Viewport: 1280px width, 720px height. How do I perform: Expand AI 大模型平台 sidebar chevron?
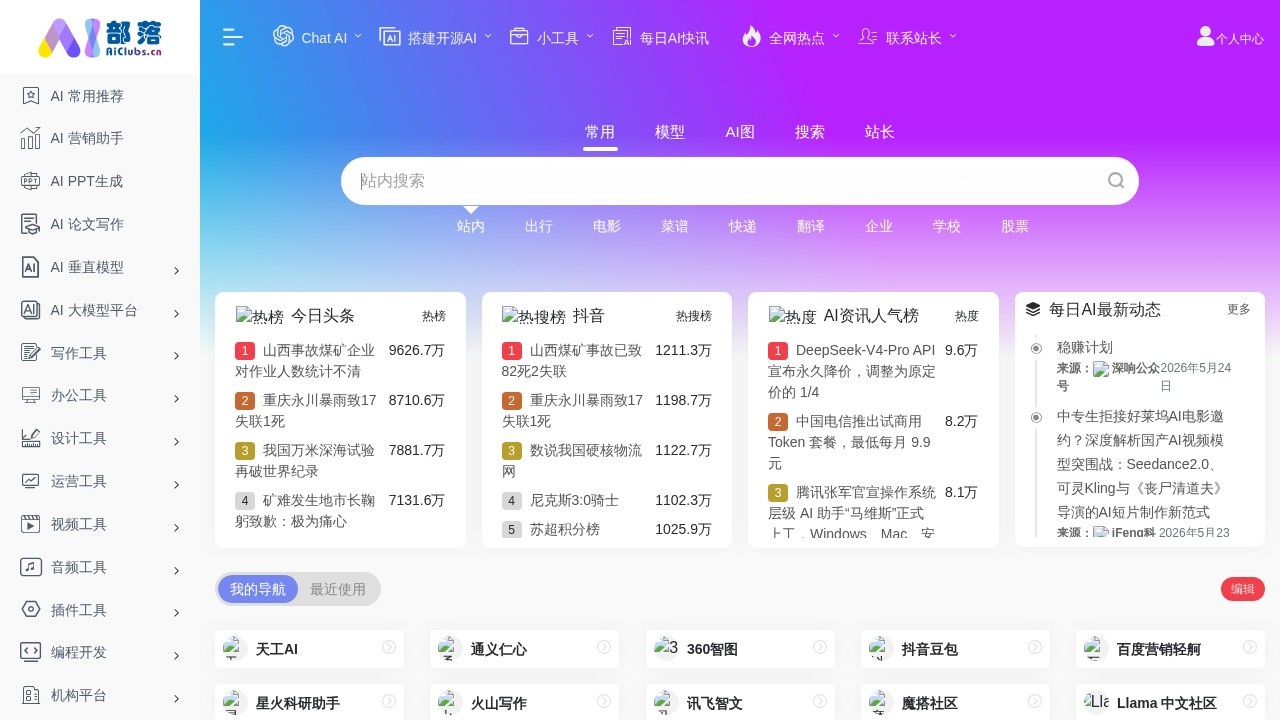click(176, 313)
